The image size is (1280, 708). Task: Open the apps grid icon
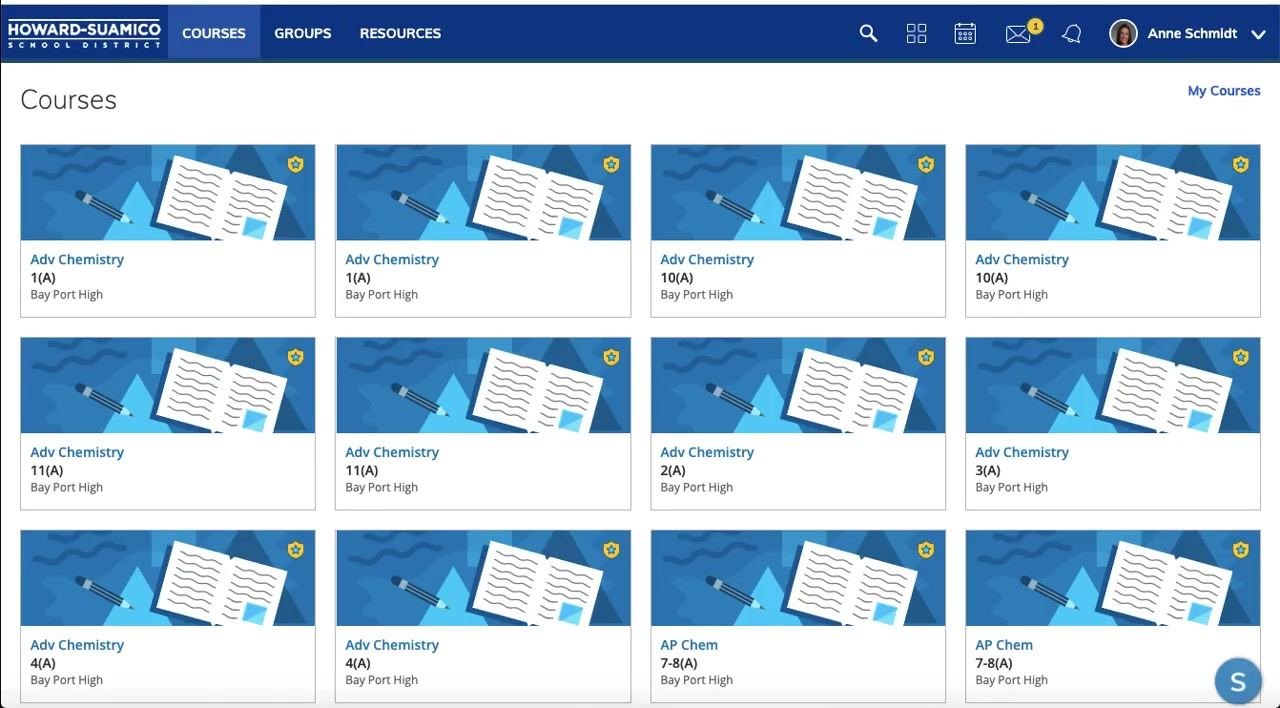pos(916,33)
